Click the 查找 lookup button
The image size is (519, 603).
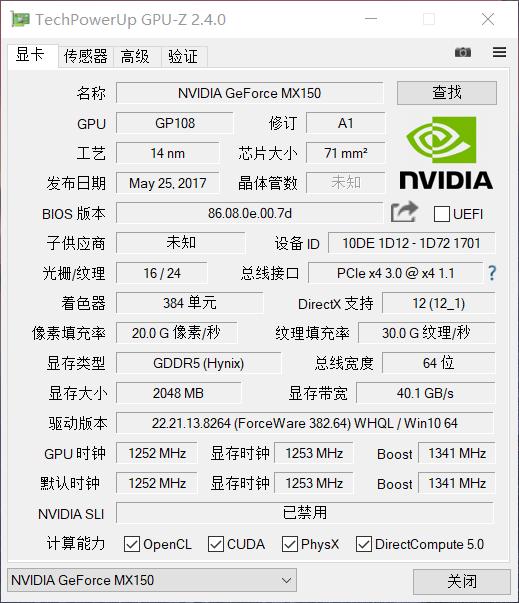[x=447, y=93]
